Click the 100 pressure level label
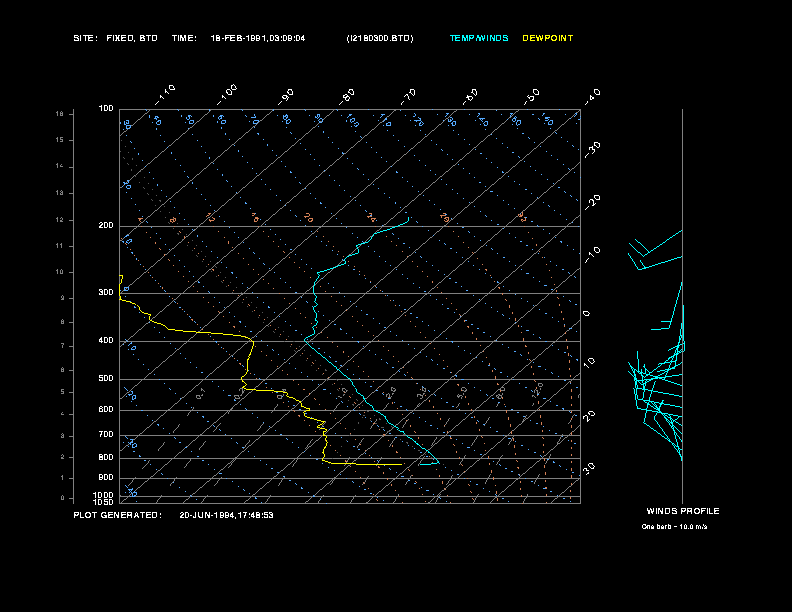This screenshot has width=792, height=612. click(106, 109)
